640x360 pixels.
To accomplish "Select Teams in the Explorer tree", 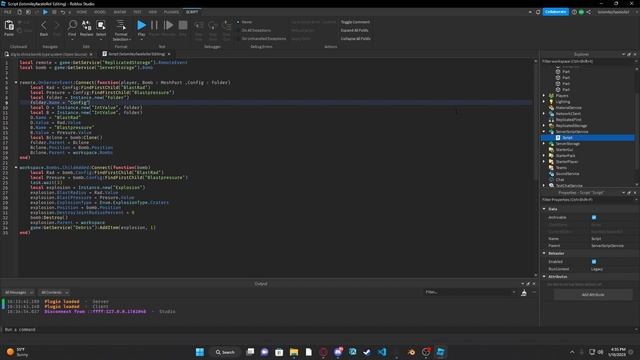I will (x=561, y=168).
